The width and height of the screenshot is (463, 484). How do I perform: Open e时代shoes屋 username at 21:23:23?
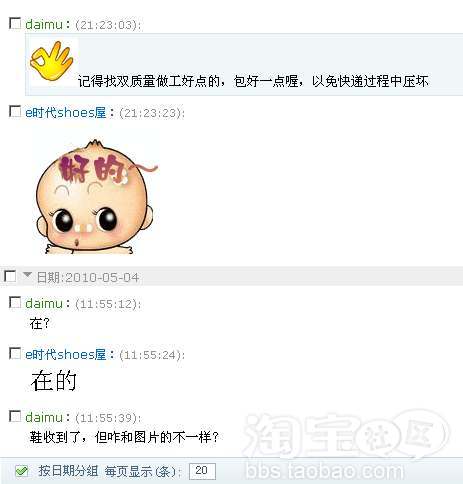pyautogui.click(x=66, y=113)
